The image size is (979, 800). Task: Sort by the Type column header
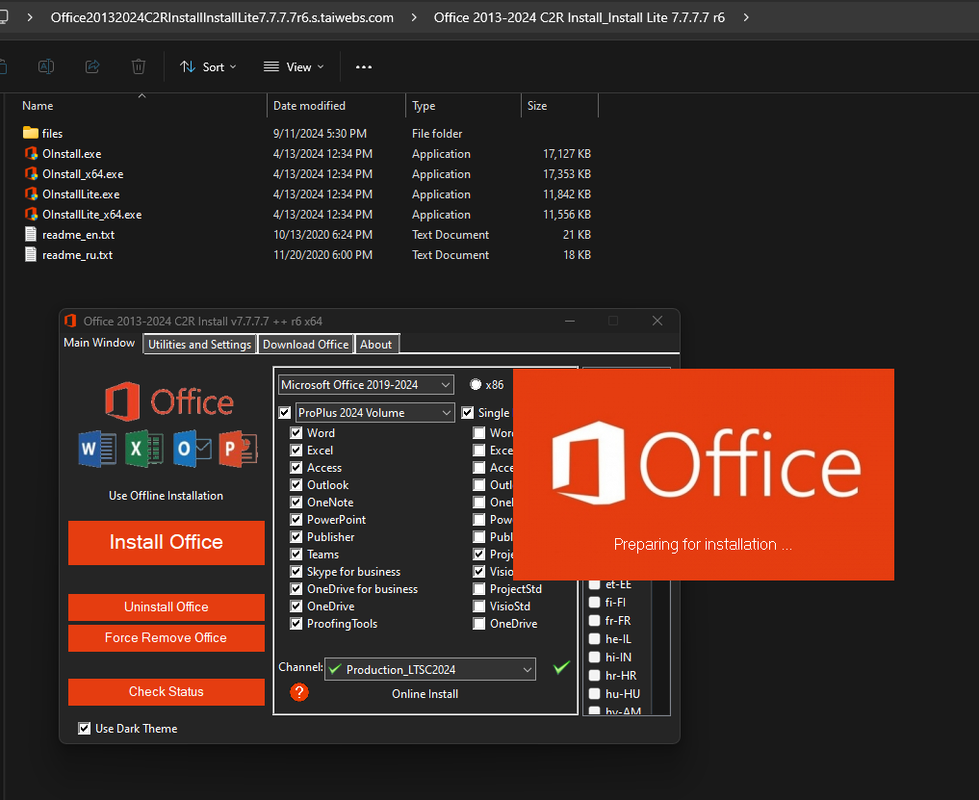pos(463,106)
